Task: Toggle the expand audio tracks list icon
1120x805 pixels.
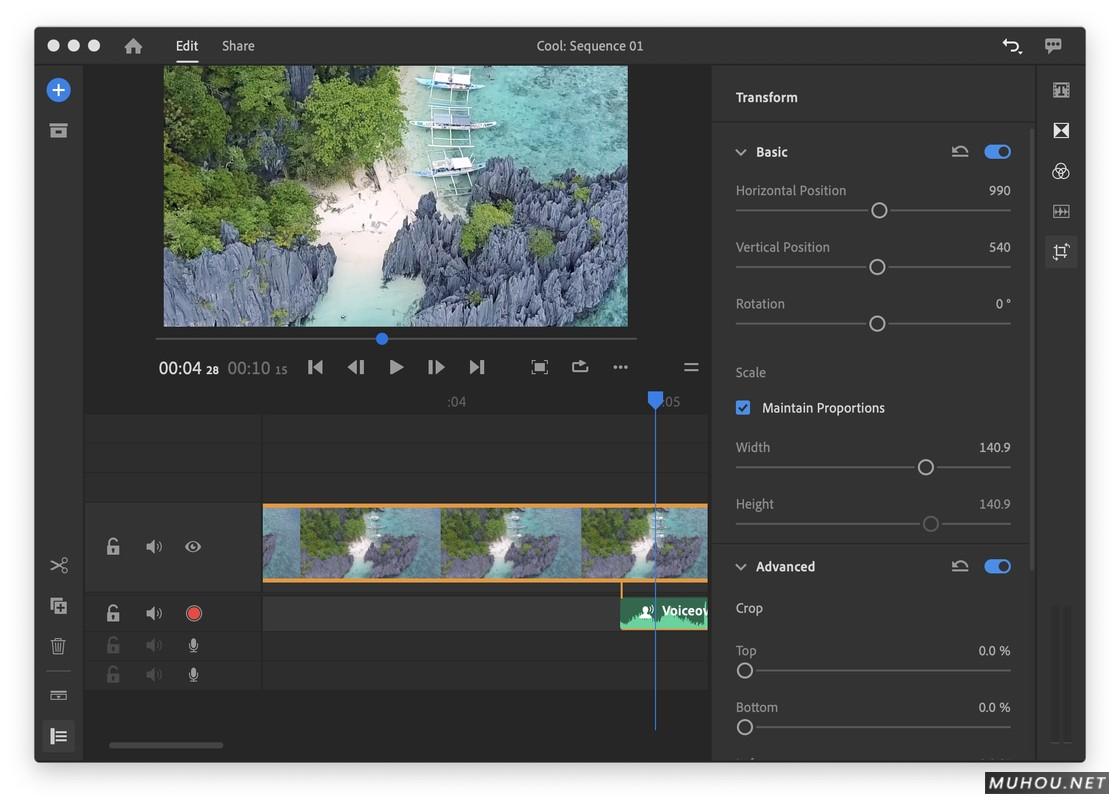Action: click(59, 736)
